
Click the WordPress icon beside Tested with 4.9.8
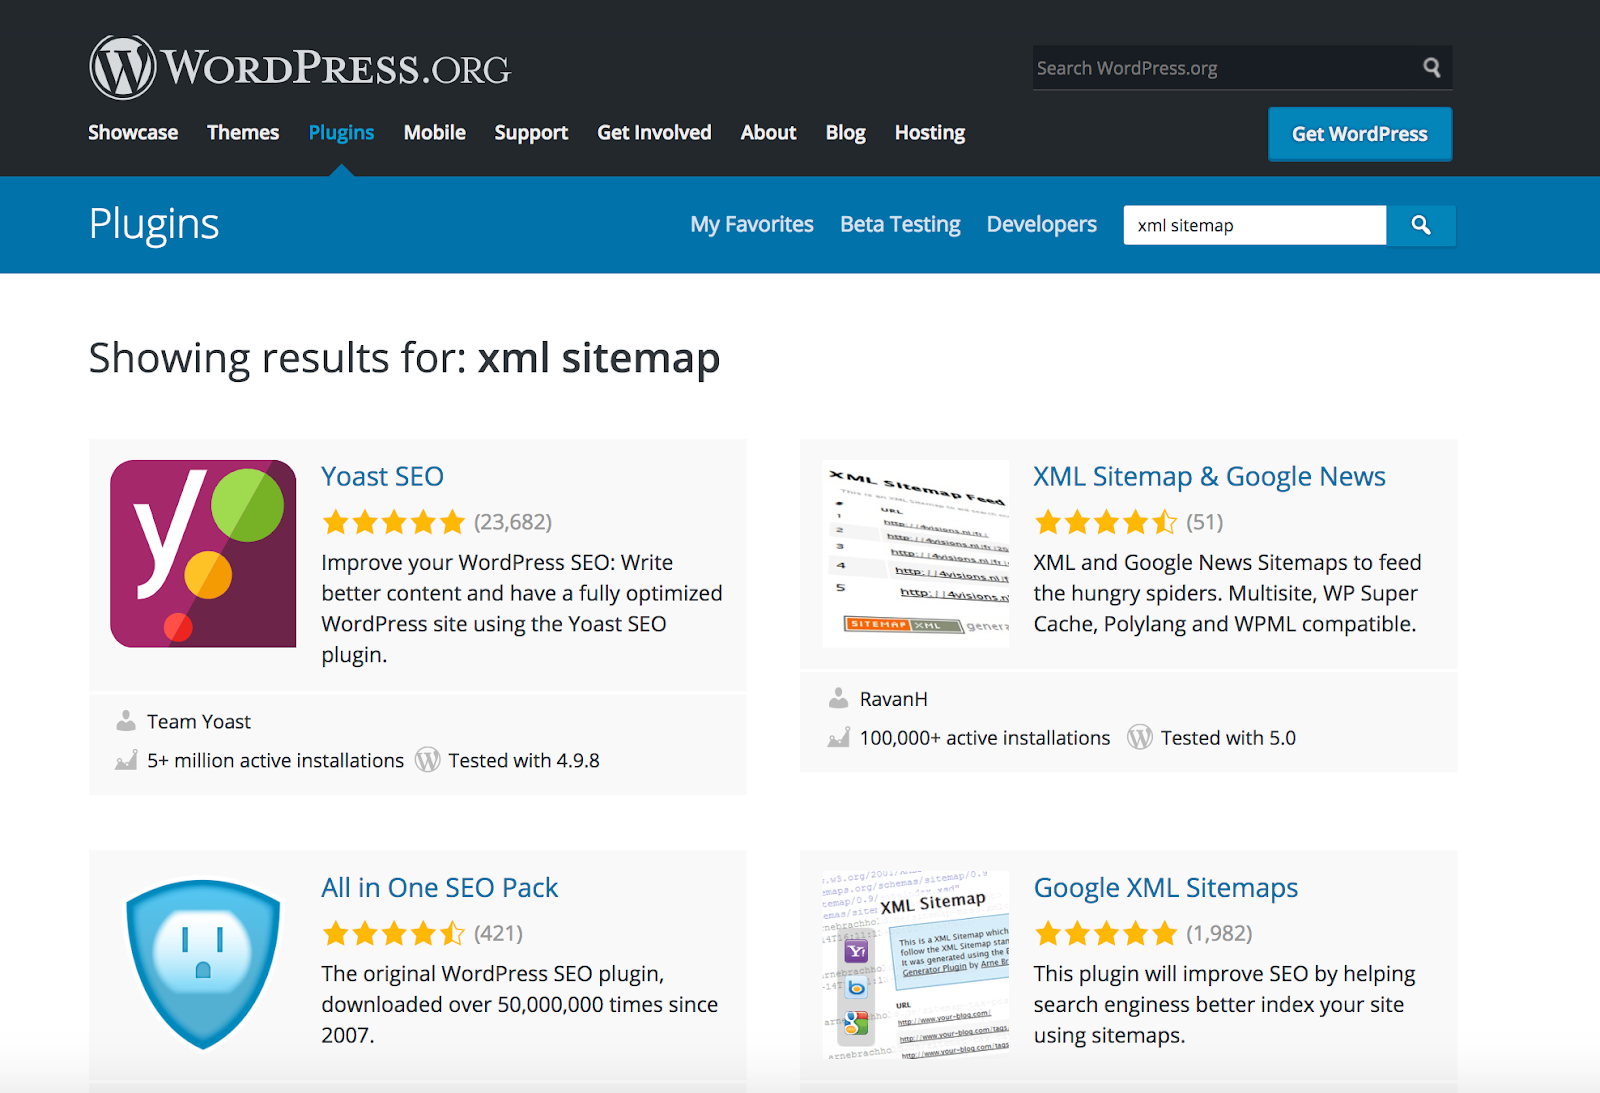428,760
